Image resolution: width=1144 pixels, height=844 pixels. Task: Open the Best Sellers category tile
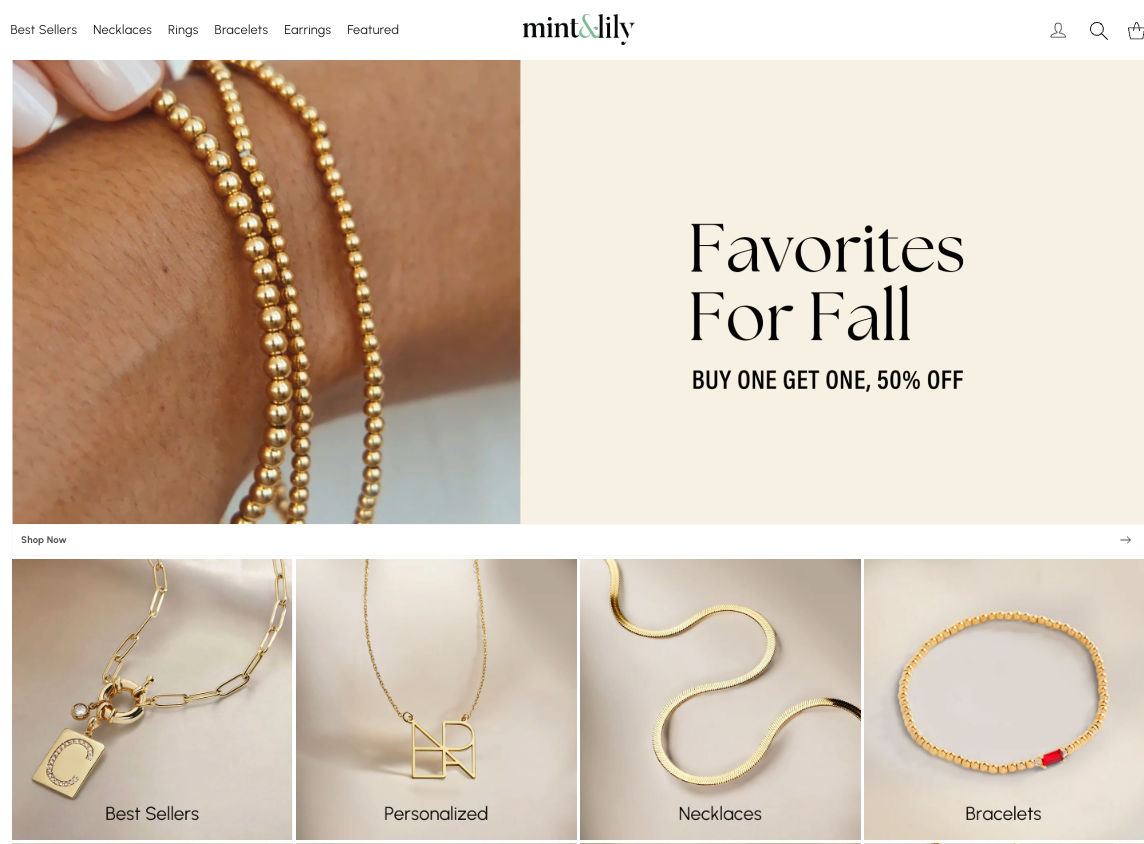pyautogui.click(x=152, y=700)
